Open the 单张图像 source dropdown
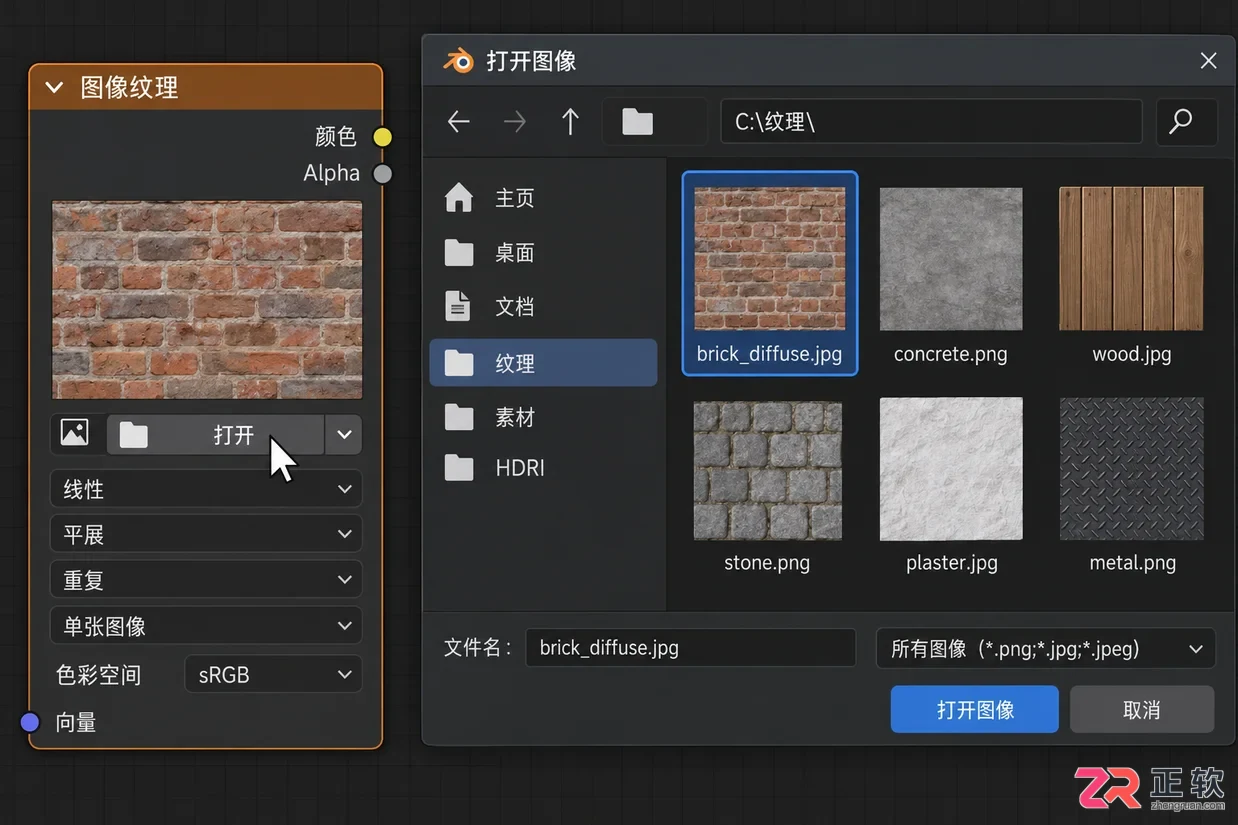The width and height of the screenshot is (1238, 825). [x=206, y=626]
